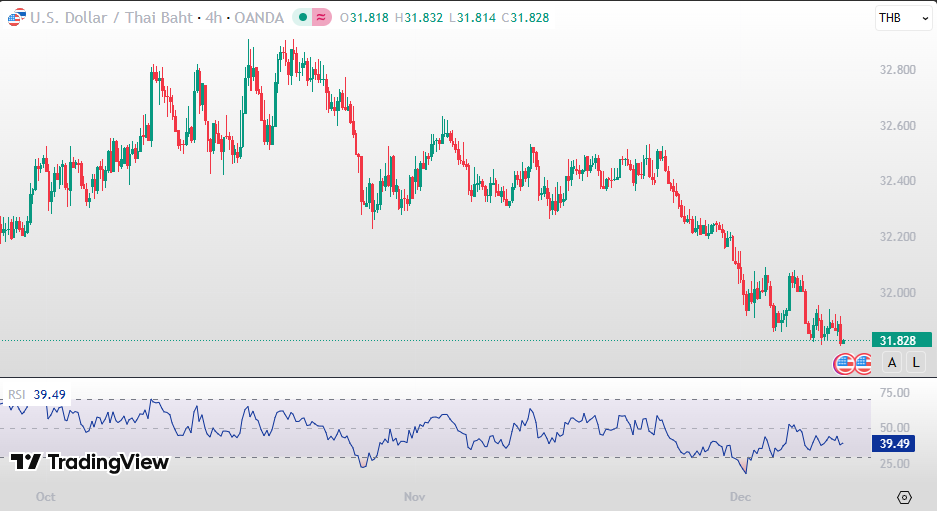Toggle auto scale with the A button
Image resolution: width=937 pixels, height=511 pixels.
[891, 363]
